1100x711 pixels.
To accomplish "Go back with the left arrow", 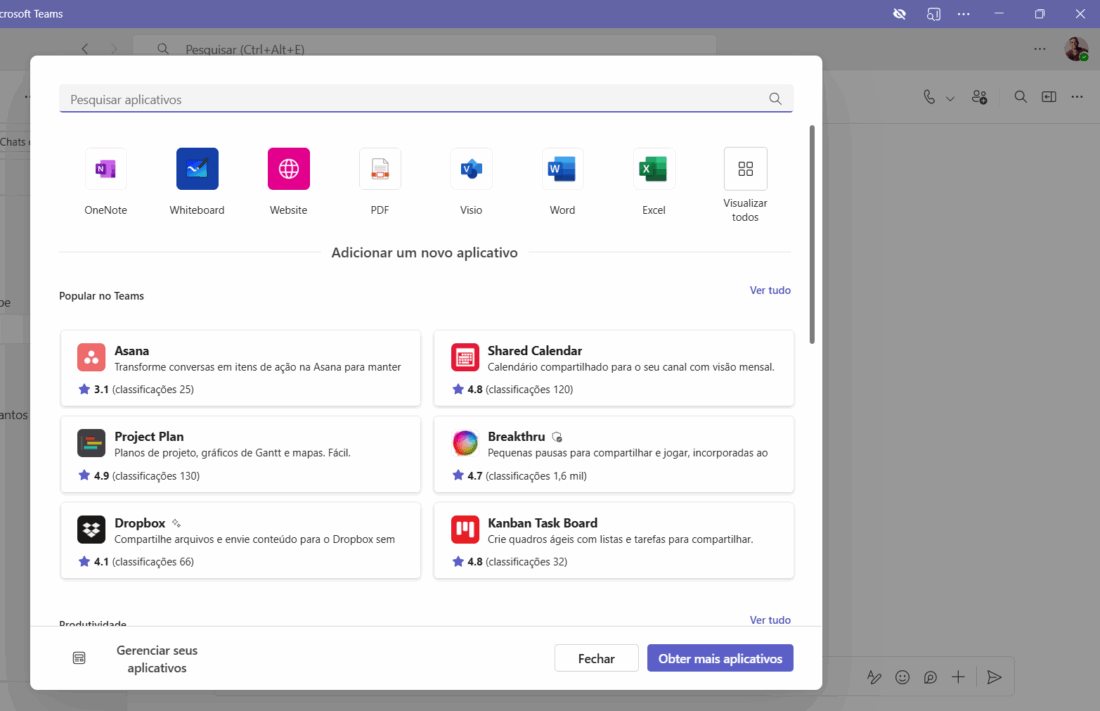I will coord(85,49).
